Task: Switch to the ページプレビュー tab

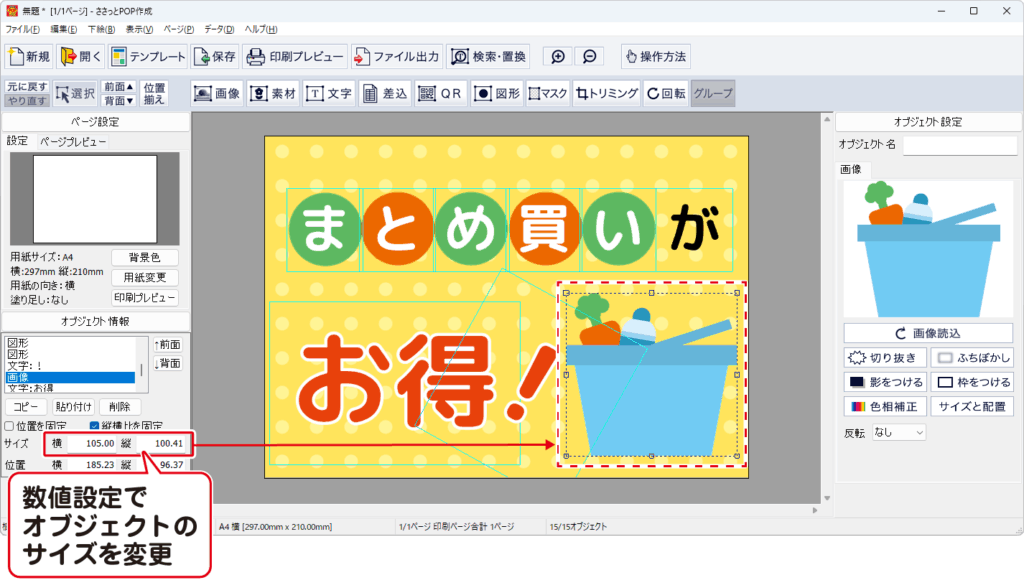Action: [x=73, y=142]
